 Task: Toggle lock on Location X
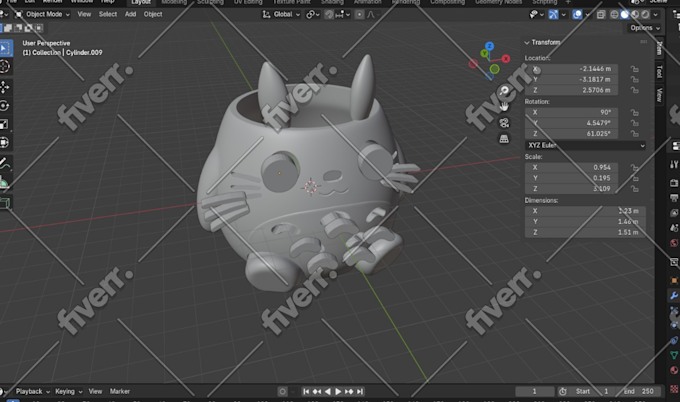pyautogui.click(x=634, y=69)
